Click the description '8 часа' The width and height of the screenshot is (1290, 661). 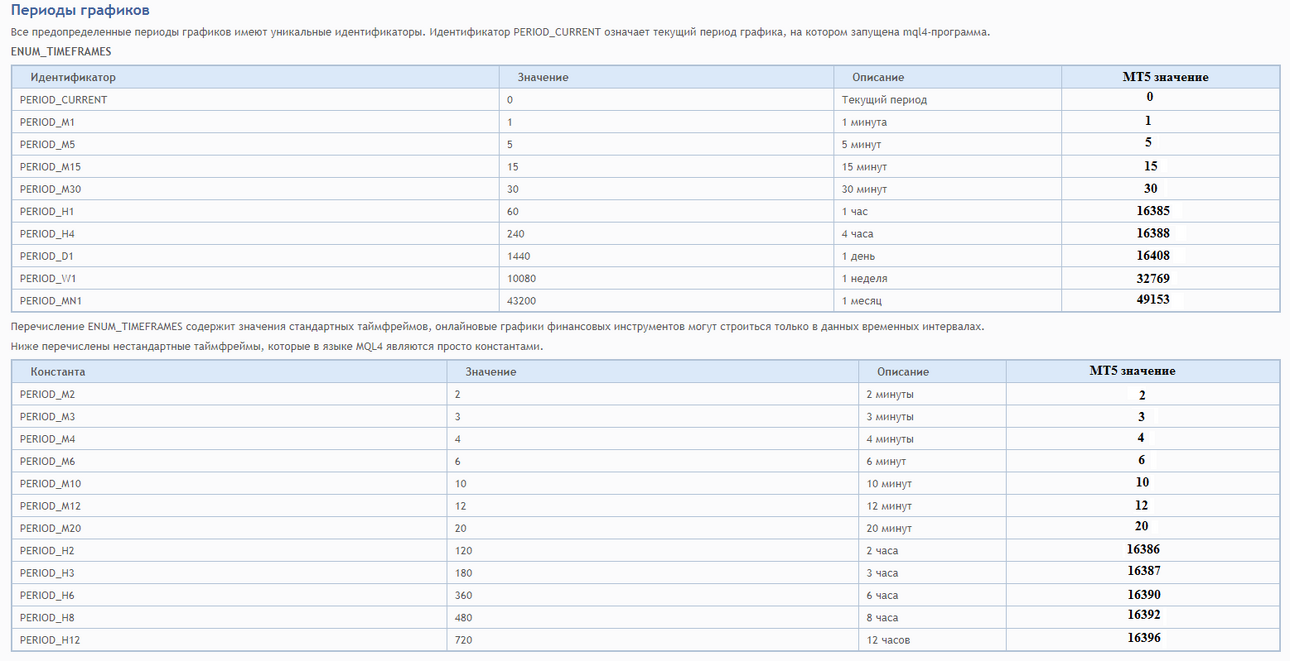[883, 618]
